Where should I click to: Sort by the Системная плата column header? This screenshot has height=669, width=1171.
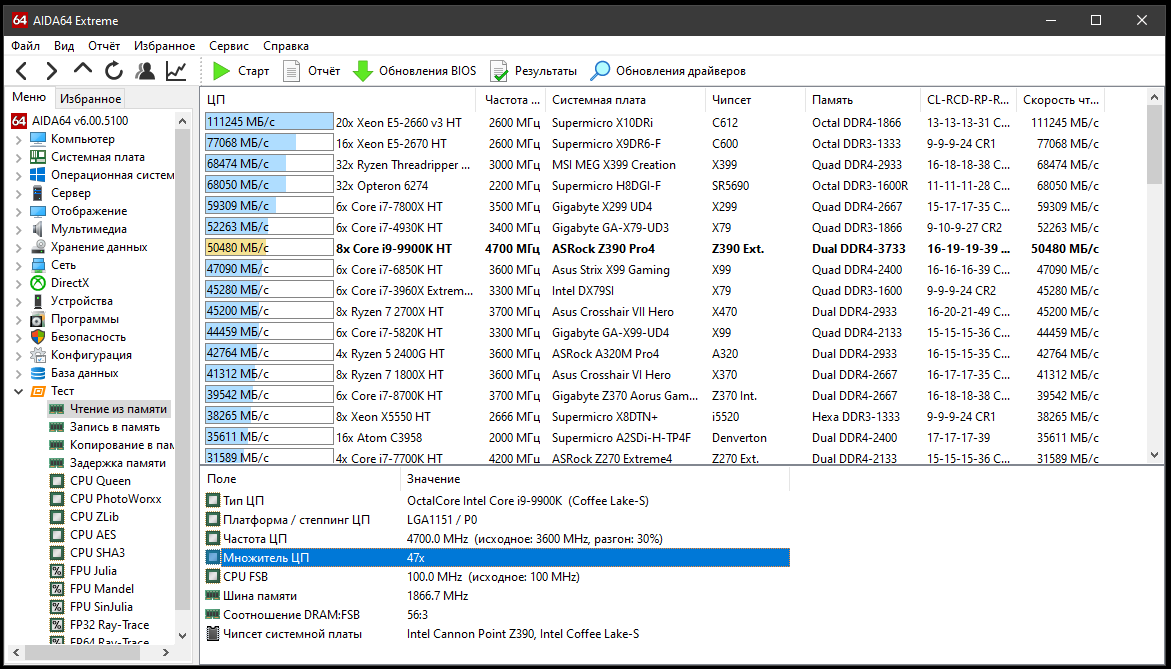pos(624,99)
